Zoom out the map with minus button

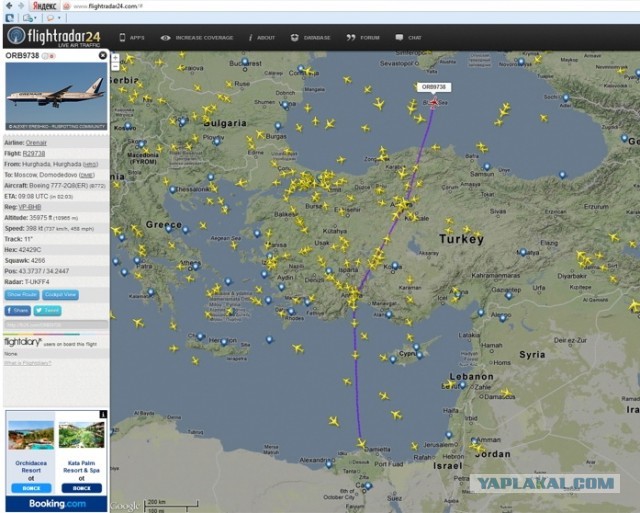click(116, 66)
